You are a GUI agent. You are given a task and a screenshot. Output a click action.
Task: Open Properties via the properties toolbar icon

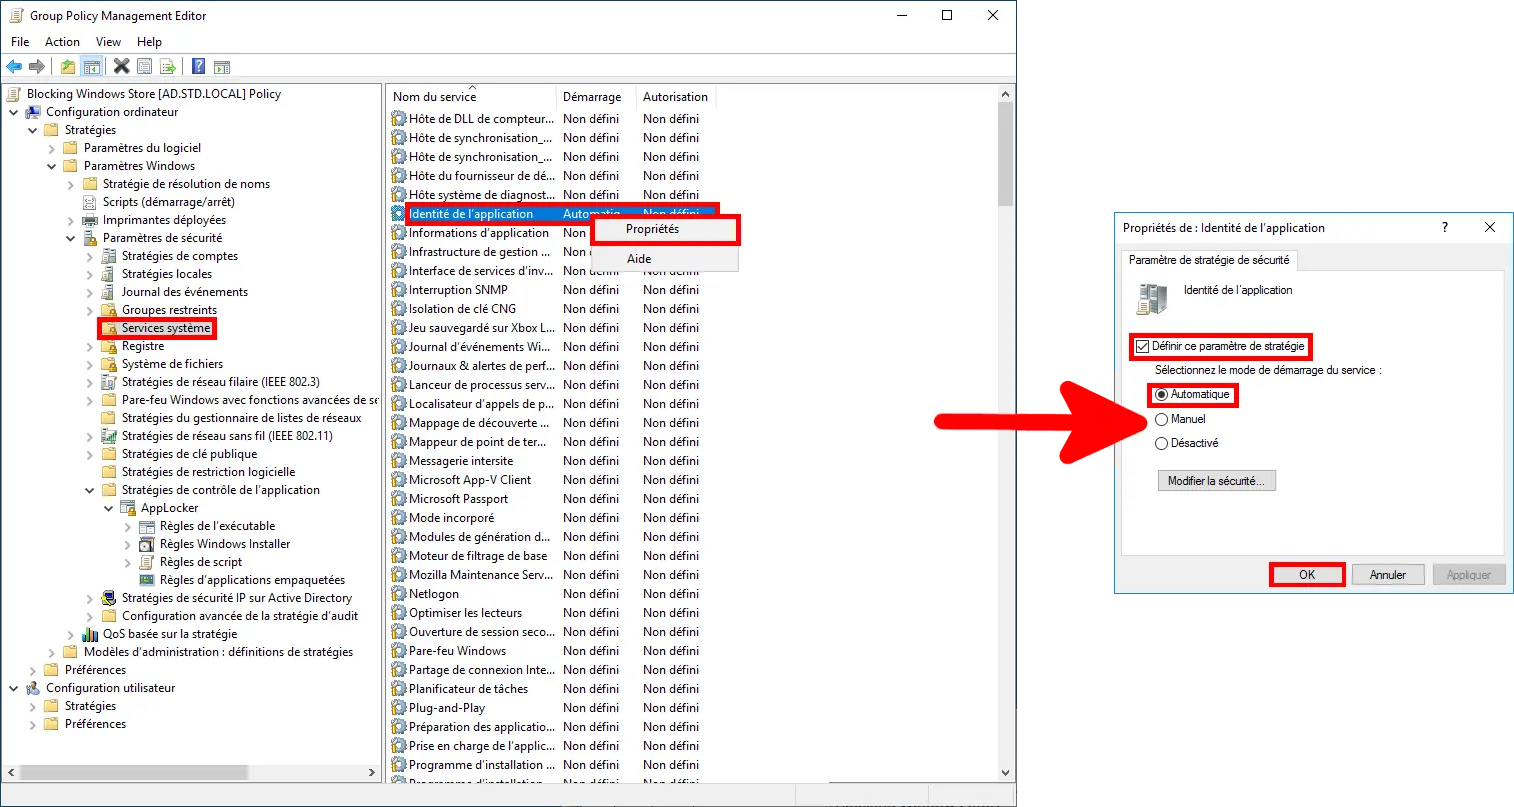[x=145, y=66]
